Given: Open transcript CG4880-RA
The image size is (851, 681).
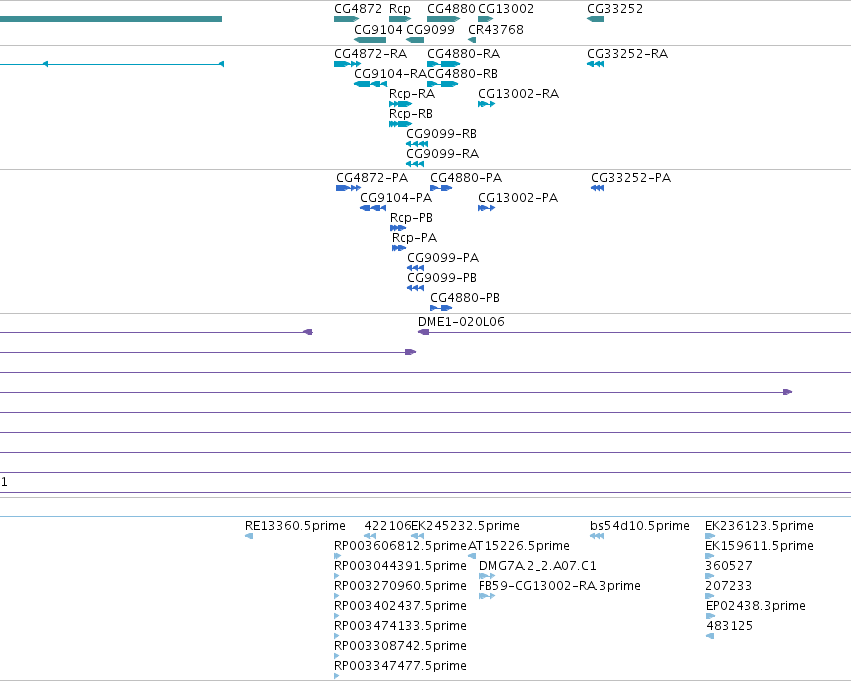Looking at the screenshot, I should 463,54.
